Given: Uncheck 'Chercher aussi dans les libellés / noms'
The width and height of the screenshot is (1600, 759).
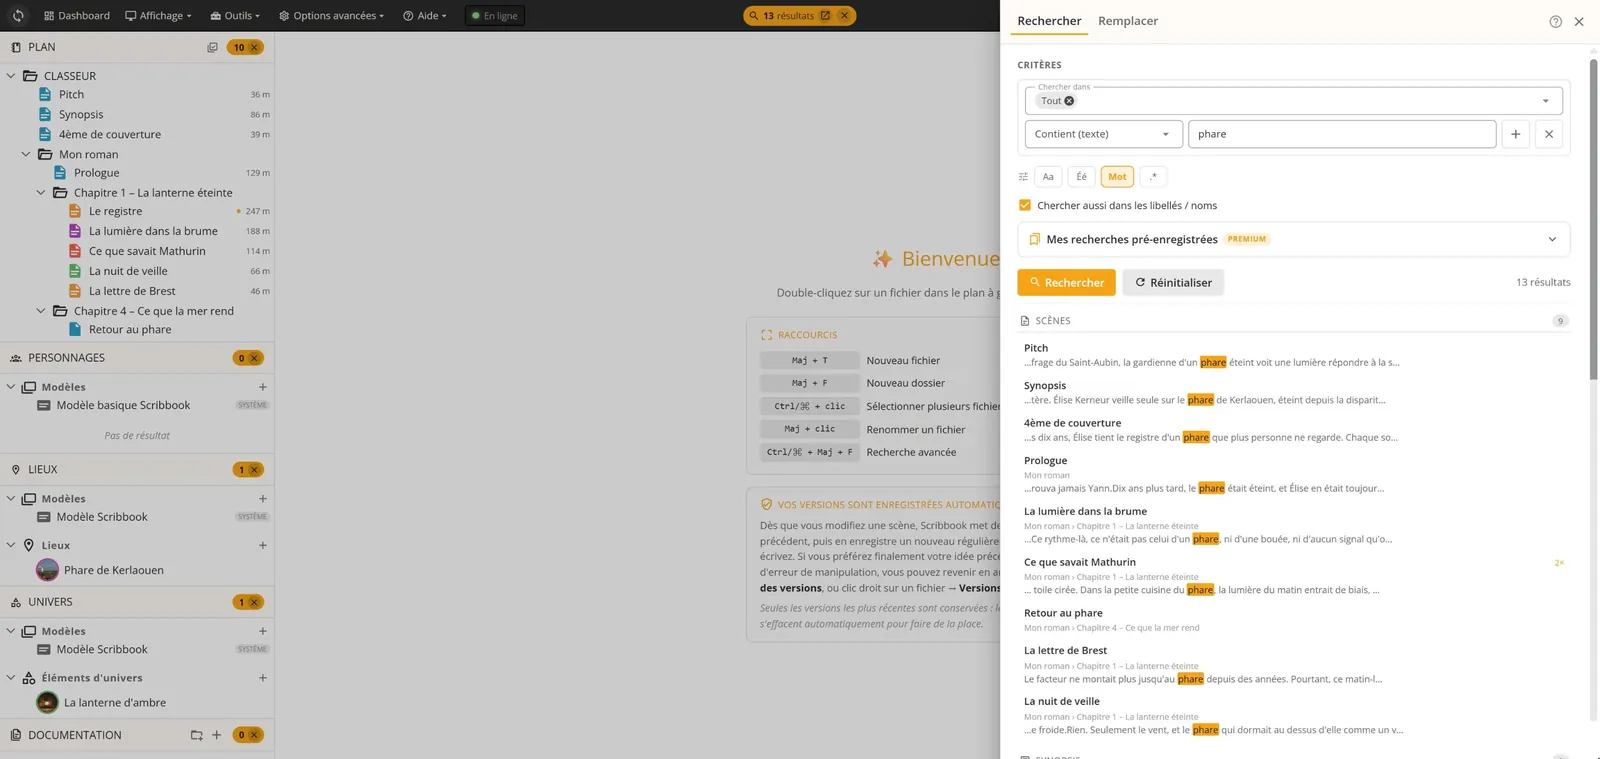Looking at the screenshot, I should tap(1024, 205).
